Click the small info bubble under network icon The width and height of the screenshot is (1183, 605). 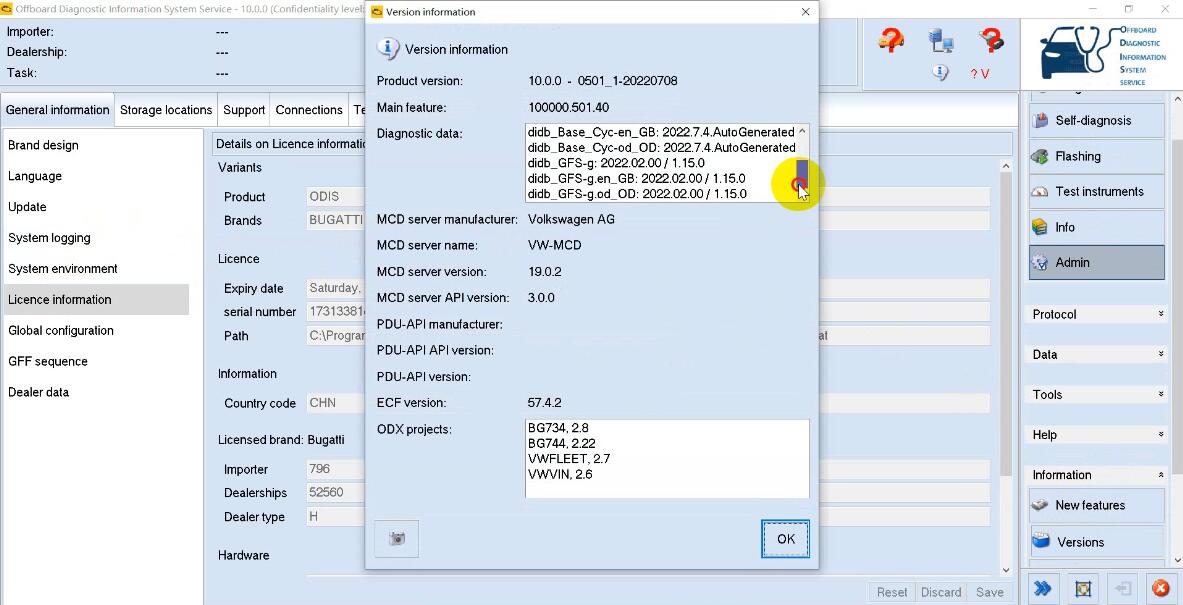(x=939, y=72)
